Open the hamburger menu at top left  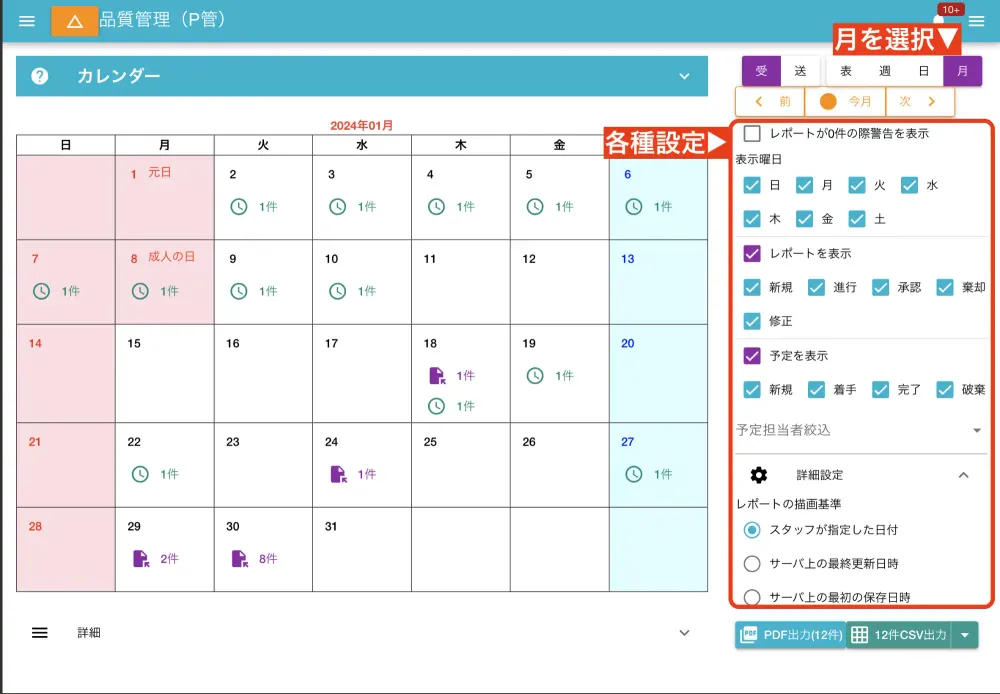pos(27,21)
